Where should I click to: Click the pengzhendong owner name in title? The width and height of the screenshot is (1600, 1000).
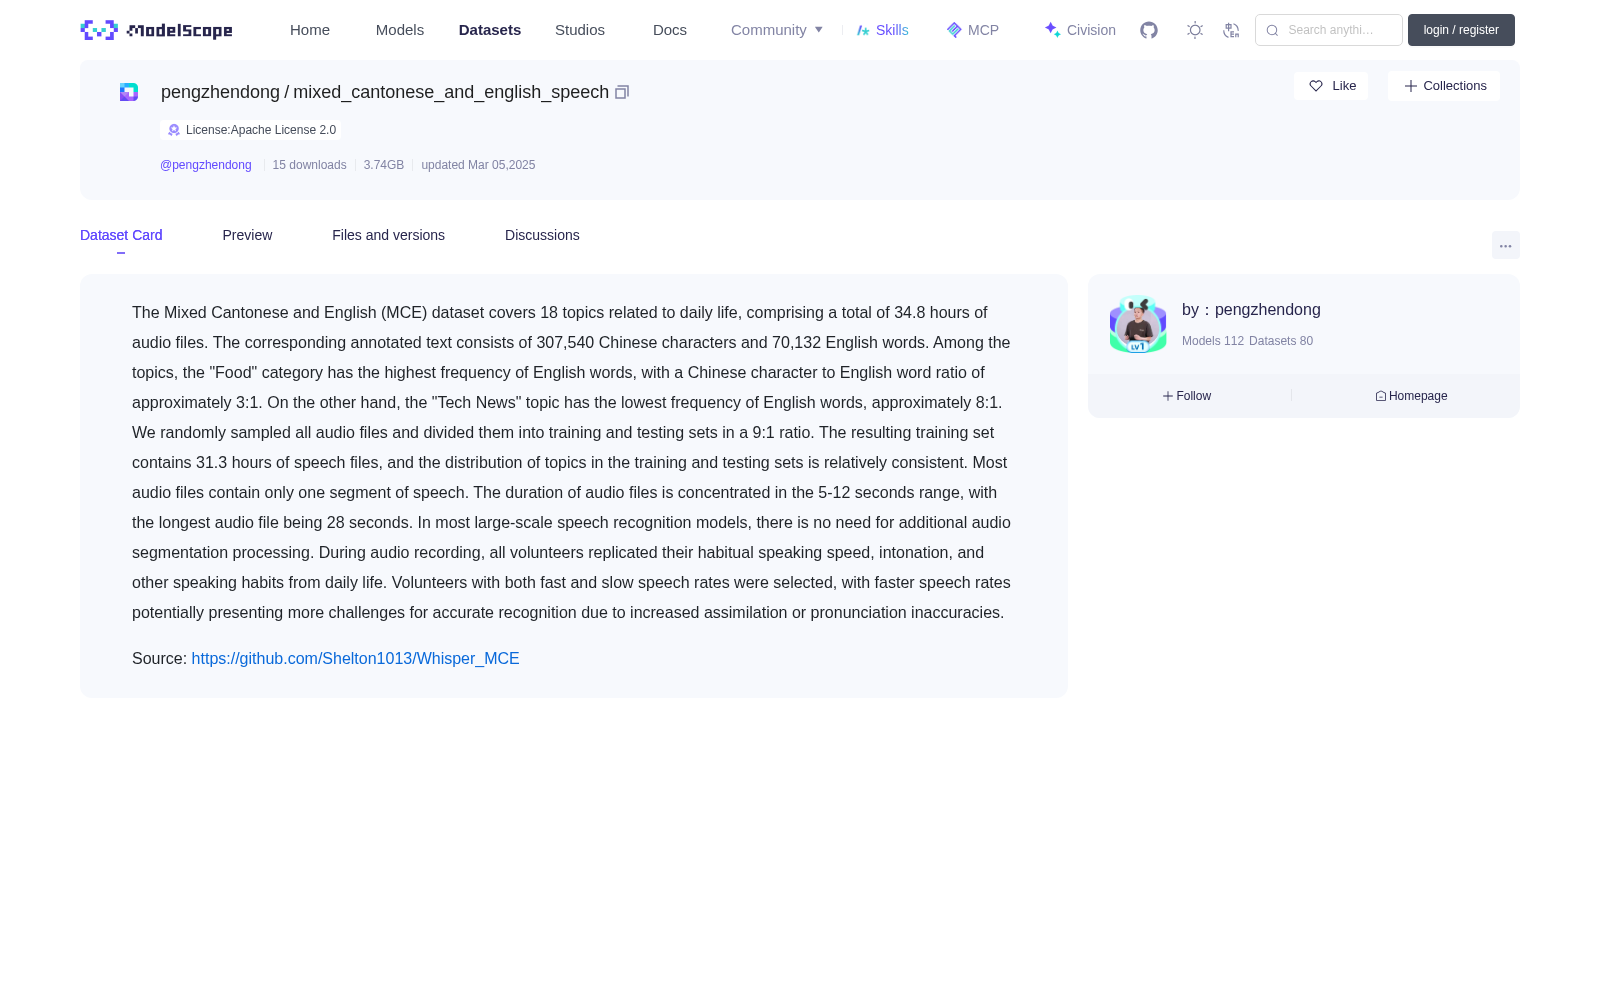(220, 92)
